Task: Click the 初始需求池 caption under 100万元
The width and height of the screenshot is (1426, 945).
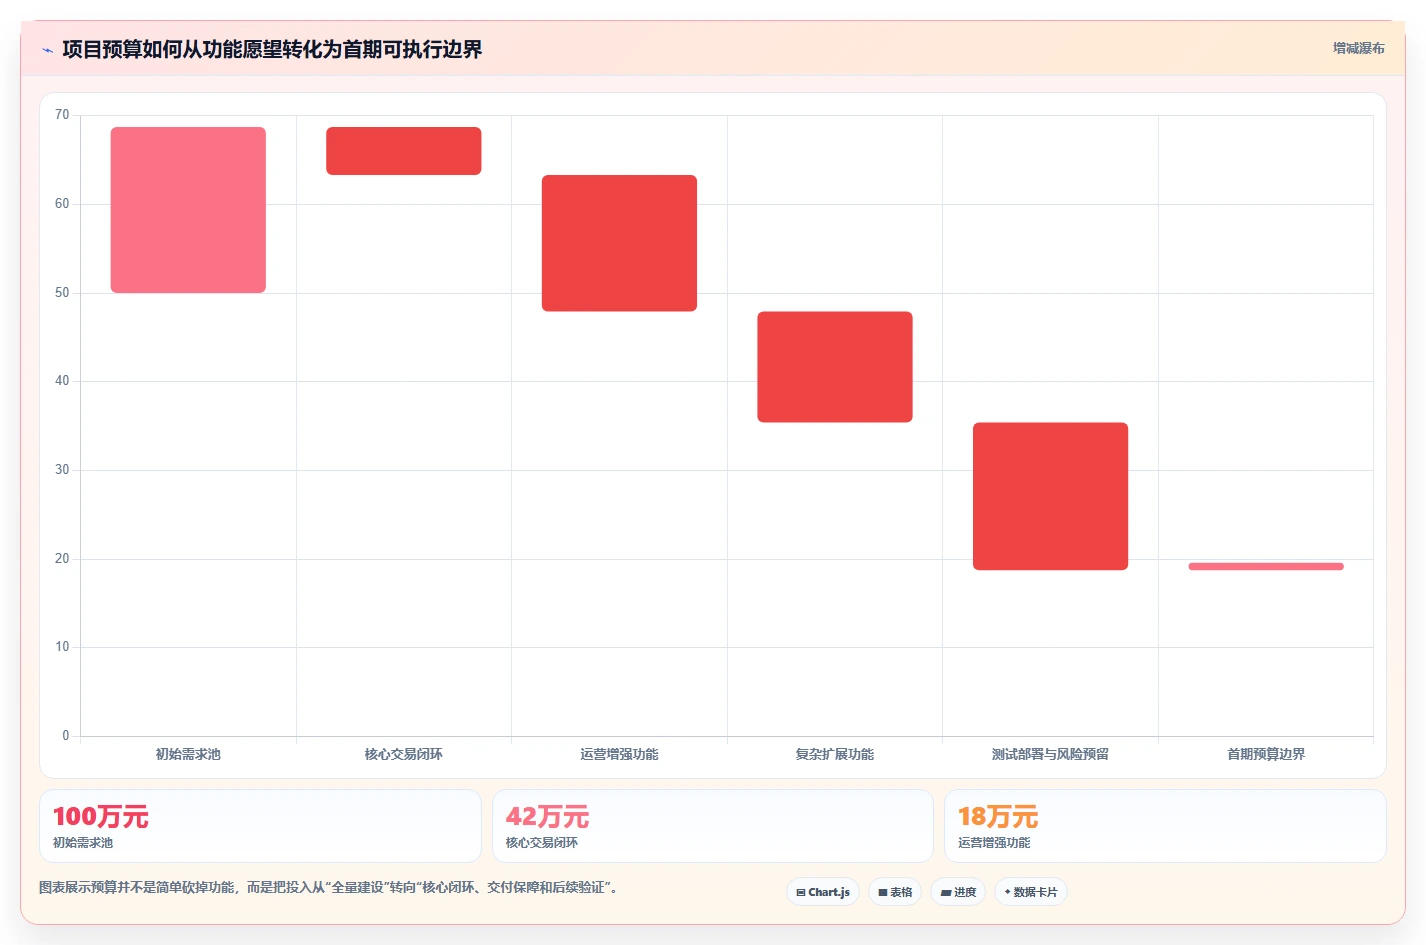Action: pos(83,843)
